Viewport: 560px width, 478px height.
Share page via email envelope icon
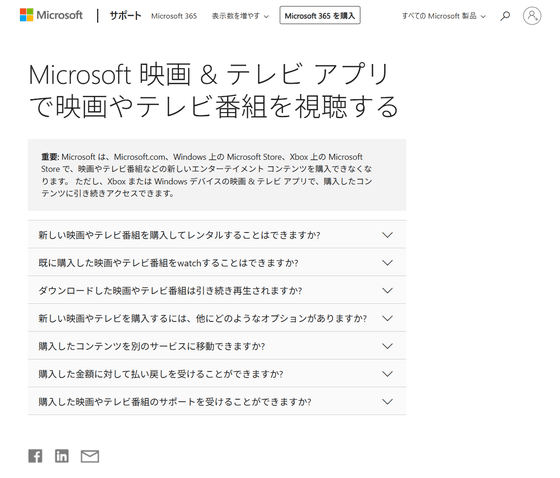pos(90,456)
